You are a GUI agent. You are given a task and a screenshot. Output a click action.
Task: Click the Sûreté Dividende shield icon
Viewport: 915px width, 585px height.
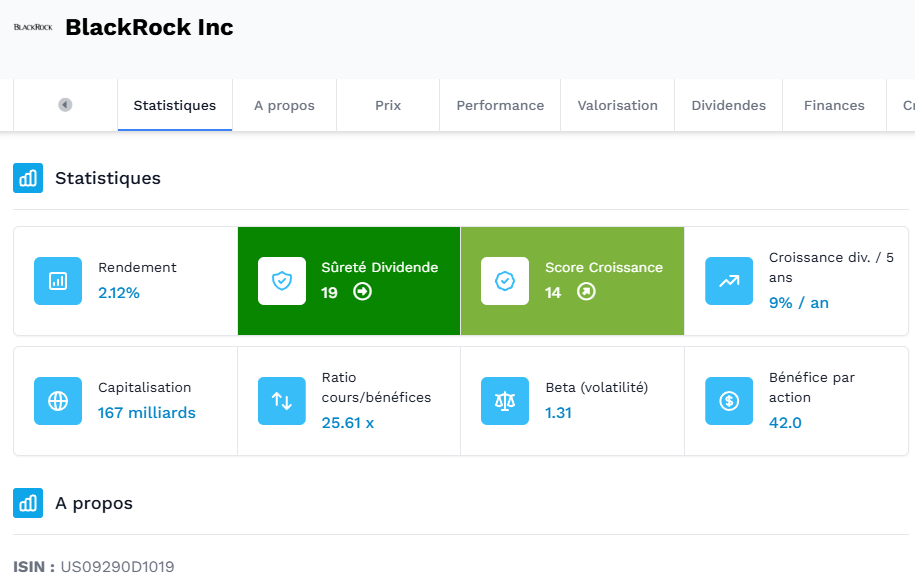point(282,281)
